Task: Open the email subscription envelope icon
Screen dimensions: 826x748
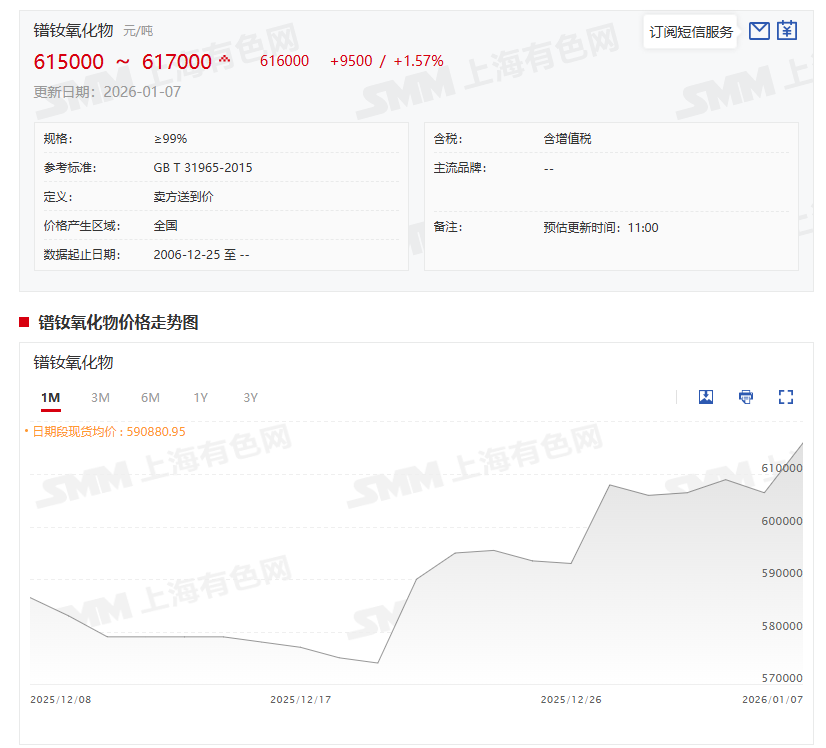Action: 759,31
